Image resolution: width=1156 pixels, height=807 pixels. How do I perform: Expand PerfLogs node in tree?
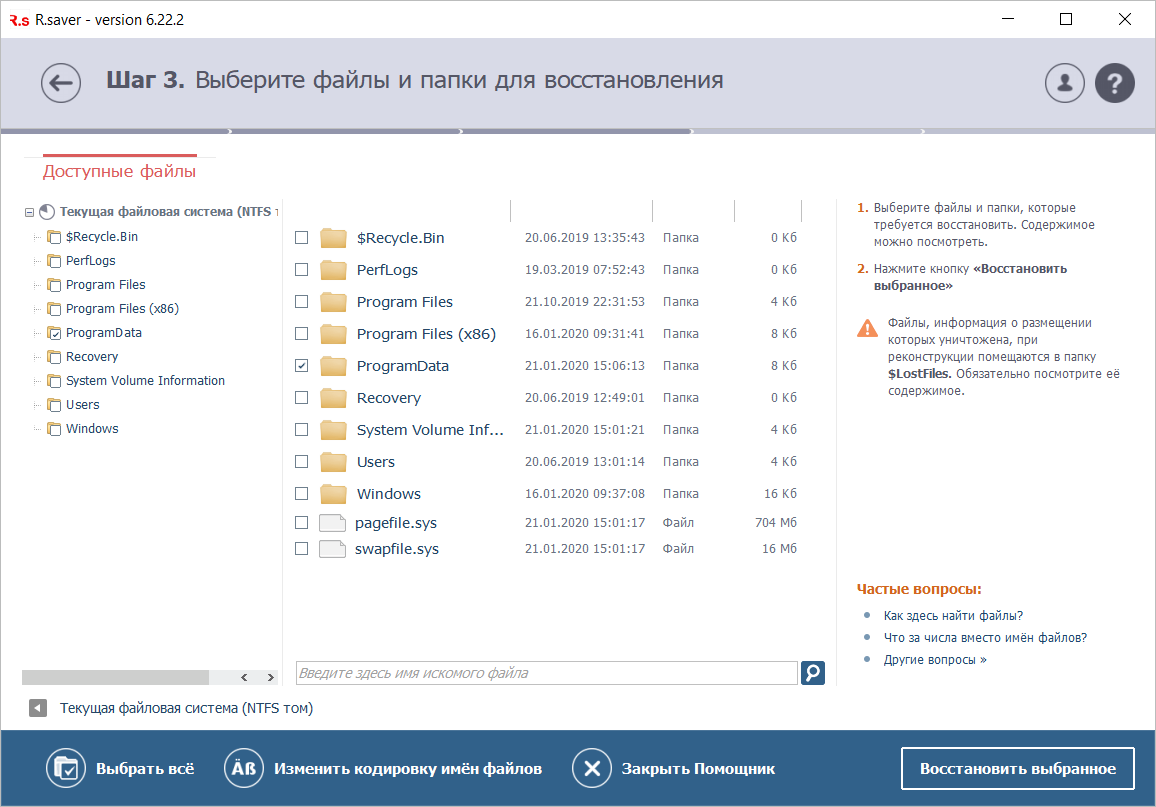tap(37, 261)
